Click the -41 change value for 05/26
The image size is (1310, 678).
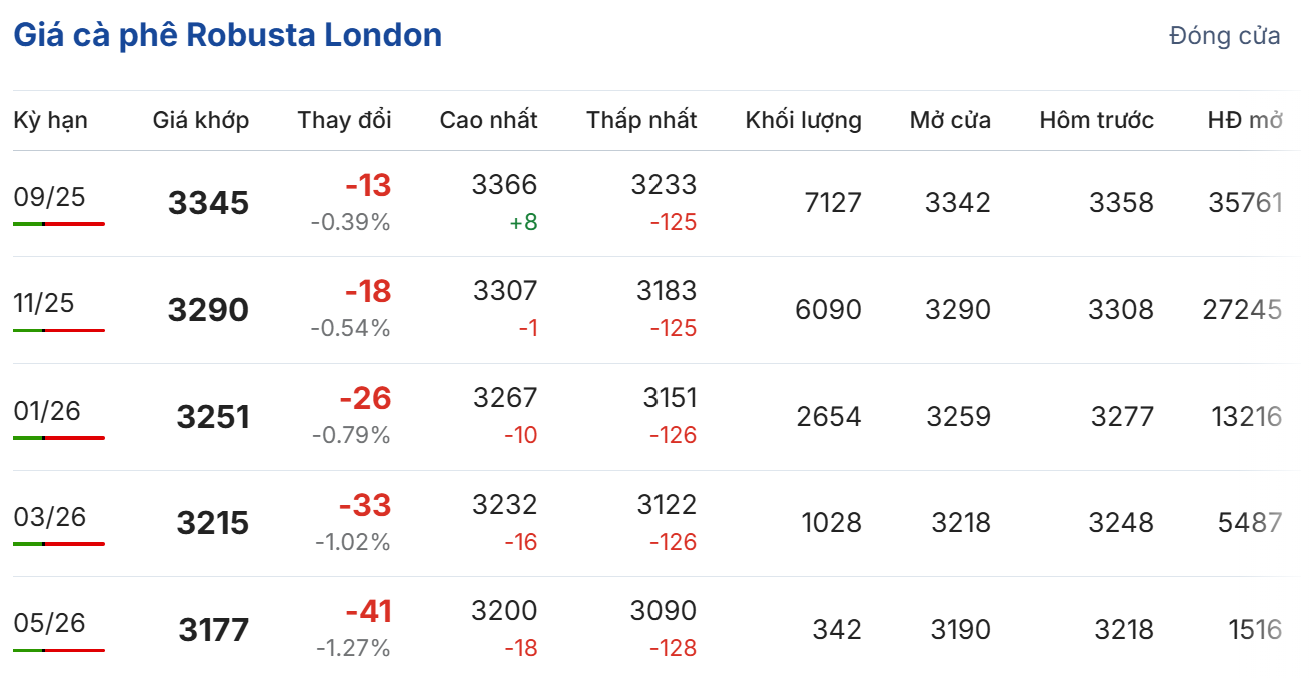click(x=367, y=611)
